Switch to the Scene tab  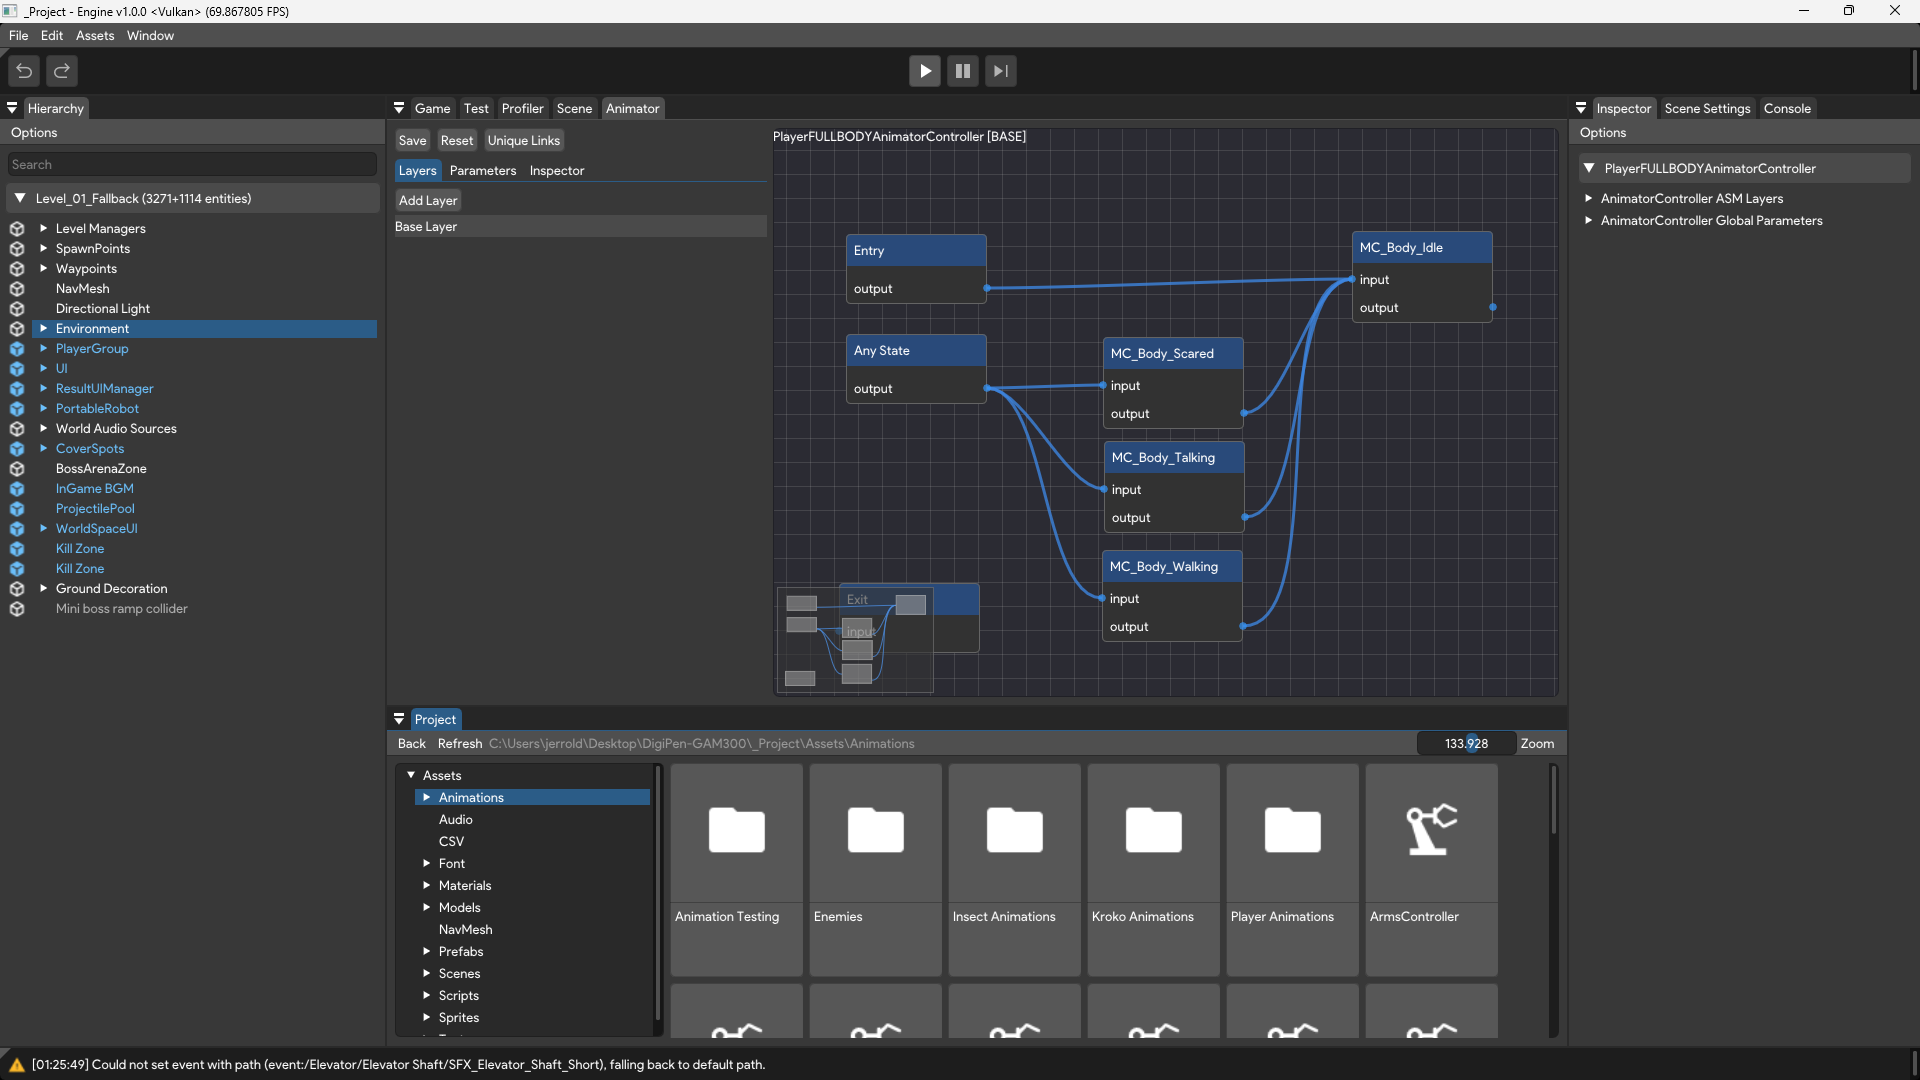574,108
